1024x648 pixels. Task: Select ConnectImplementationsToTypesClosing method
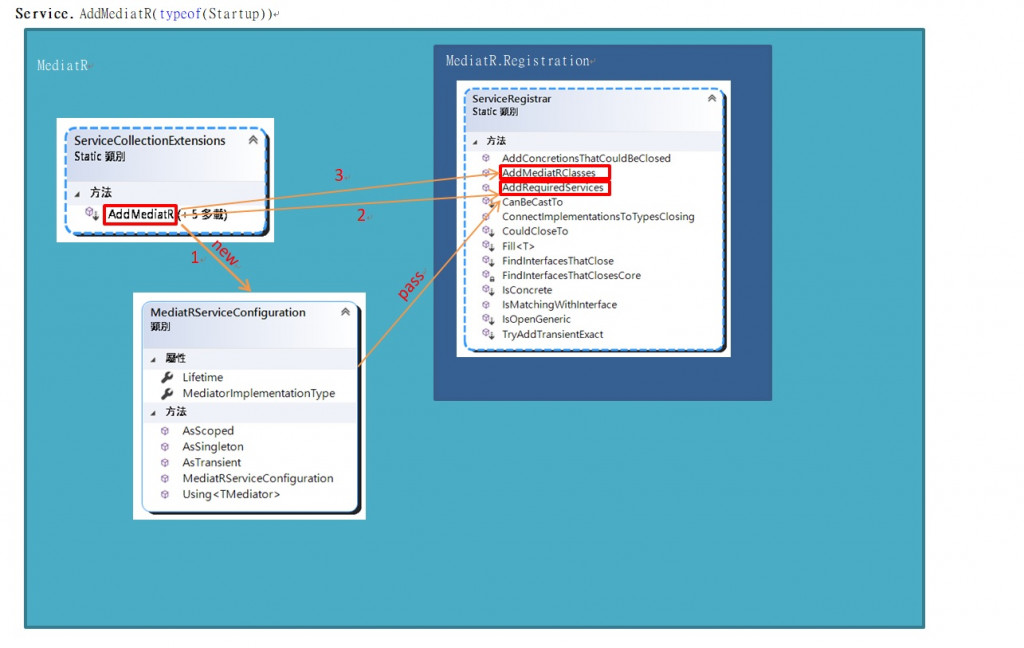coord(598,217)
